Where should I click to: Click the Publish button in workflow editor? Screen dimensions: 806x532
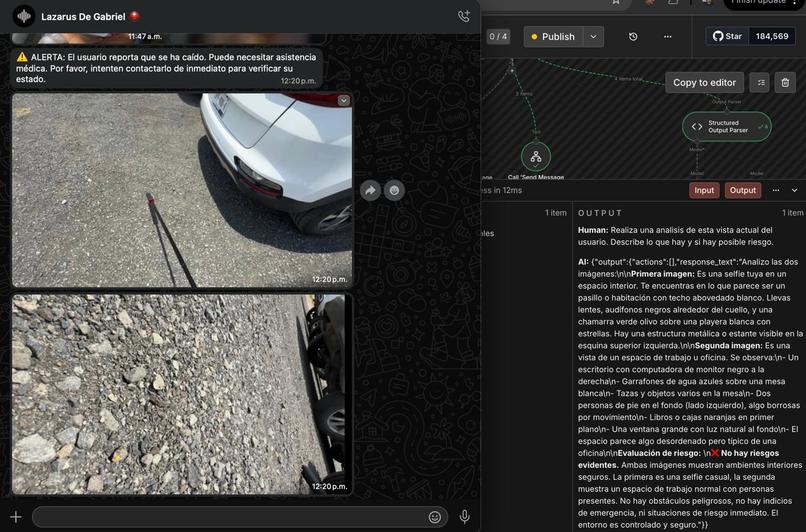tap(553, 36)
